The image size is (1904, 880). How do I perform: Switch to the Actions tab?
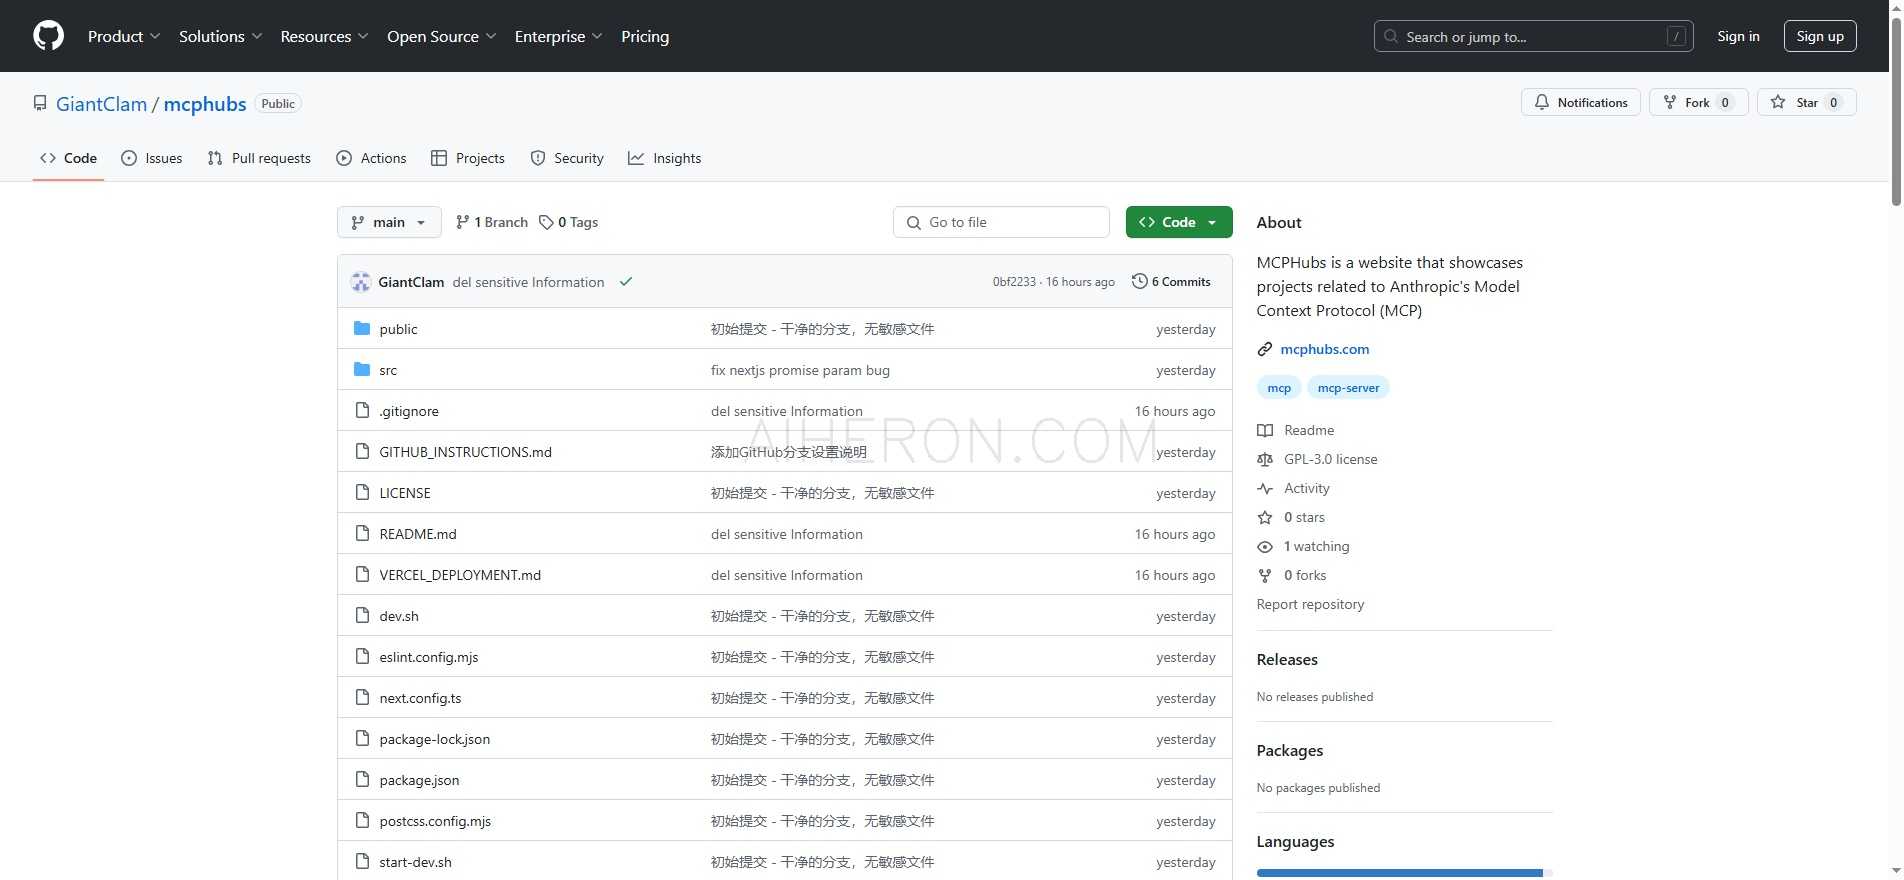coord(371,158)
